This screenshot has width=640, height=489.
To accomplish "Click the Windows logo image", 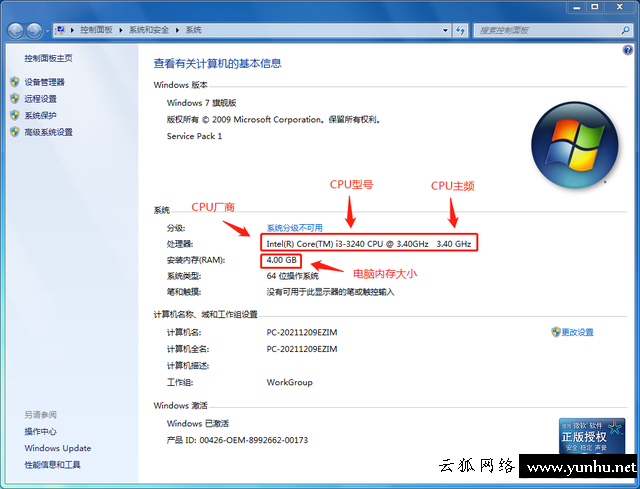I will [x=575, y=145].
